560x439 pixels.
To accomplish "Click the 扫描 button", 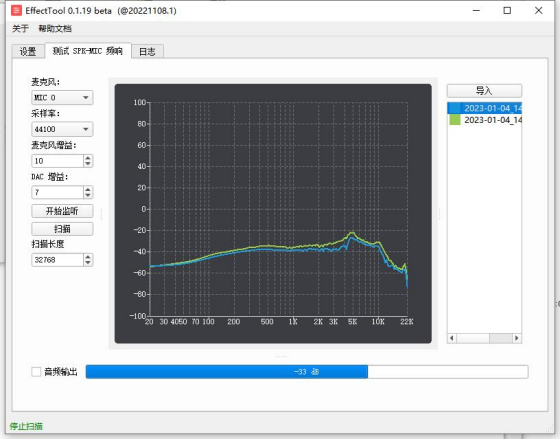I will click(x=62, y=229).
